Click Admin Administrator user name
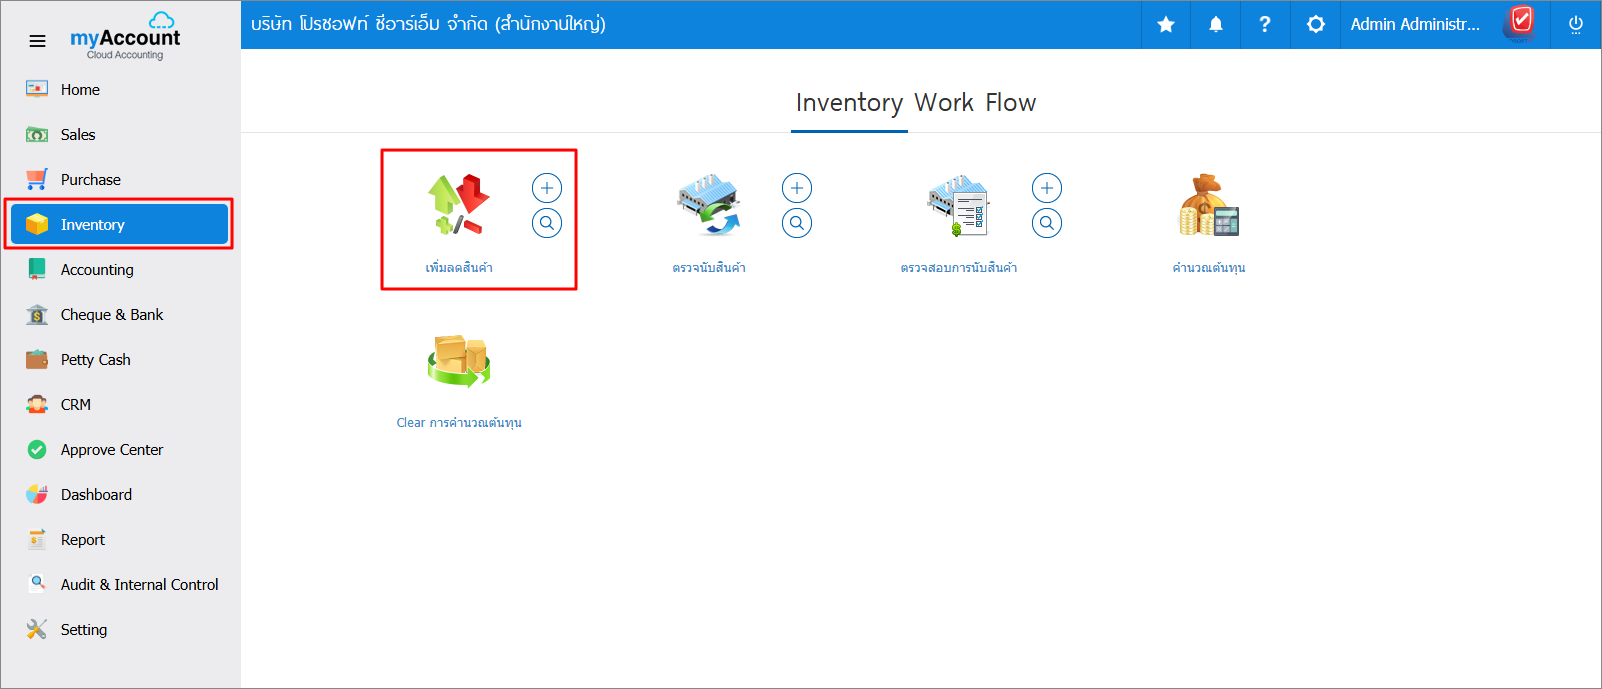This screenshot has width=1602, height=689. 1415,25
